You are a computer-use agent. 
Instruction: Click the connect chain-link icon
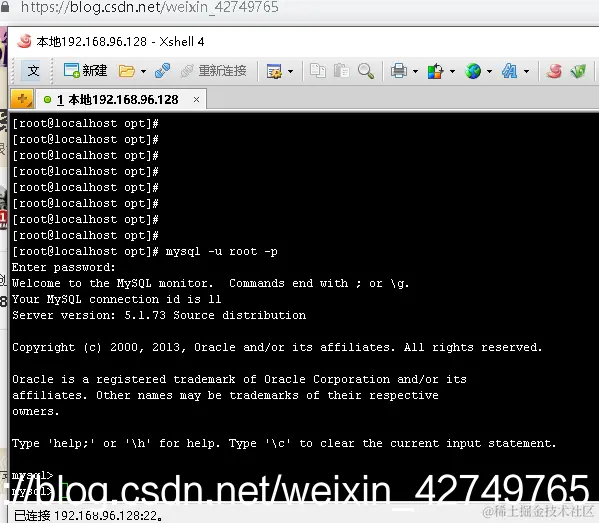(162, 71)
